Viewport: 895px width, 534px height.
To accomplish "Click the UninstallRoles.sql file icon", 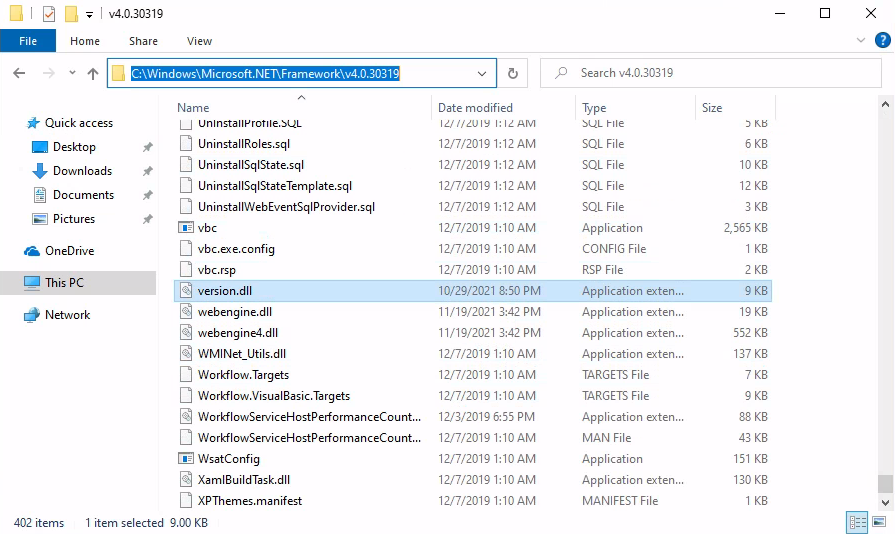I will [186, 144].
